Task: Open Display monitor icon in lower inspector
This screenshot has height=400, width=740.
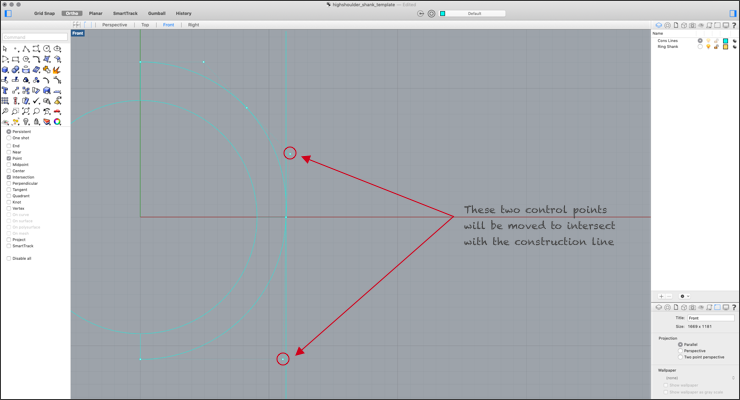Action: tap(726, 307)
